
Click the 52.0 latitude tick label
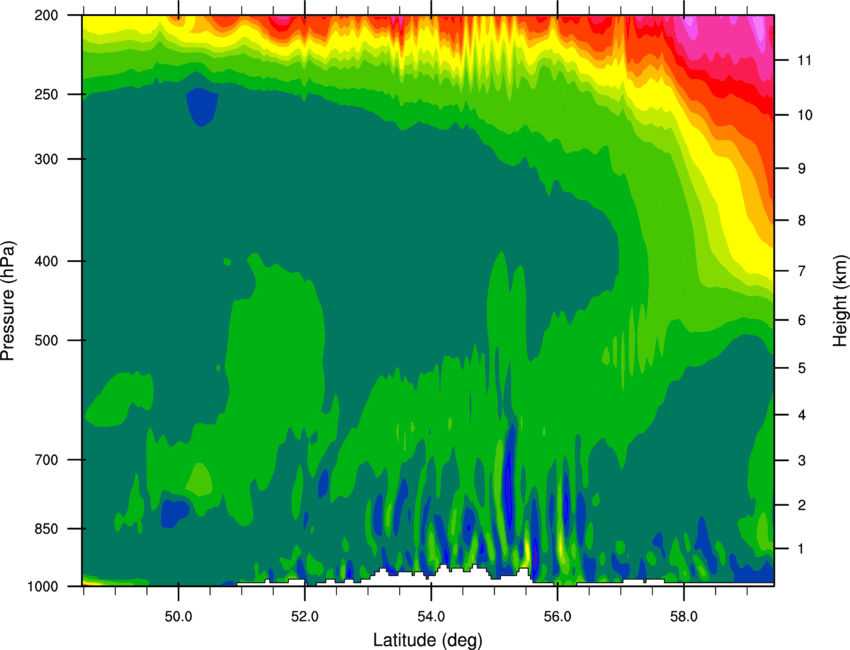coord(305,617)
